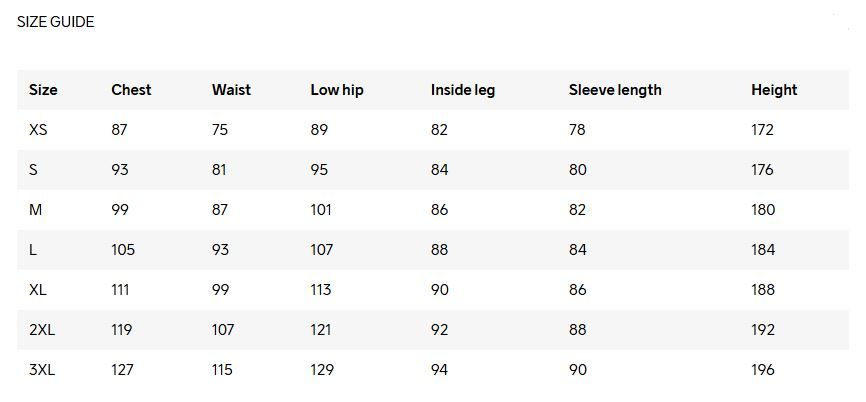Select the 2XL size row label
The width and height of the screenshot is (866, 402).
pos(42,330)
